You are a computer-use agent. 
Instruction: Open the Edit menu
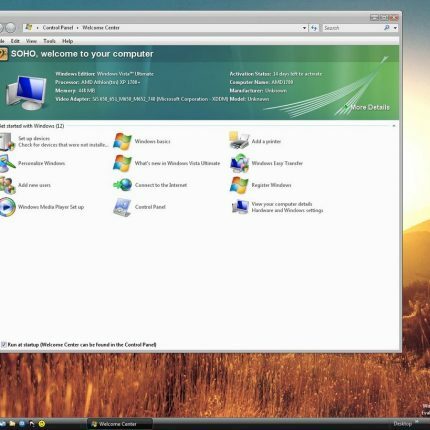point(15,41)
